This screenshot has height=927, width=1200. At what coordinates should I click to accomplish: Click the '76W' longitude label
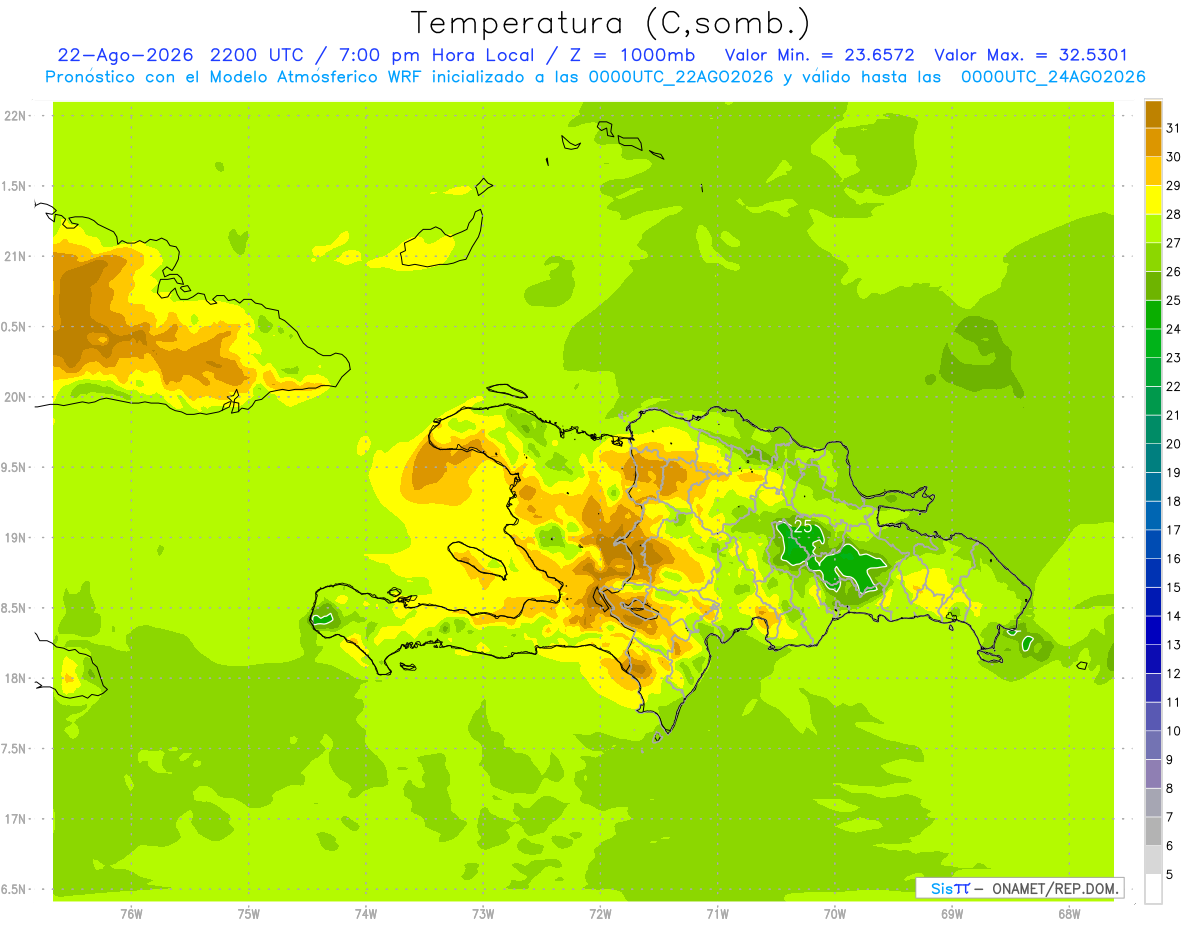[x=131, y=913]
